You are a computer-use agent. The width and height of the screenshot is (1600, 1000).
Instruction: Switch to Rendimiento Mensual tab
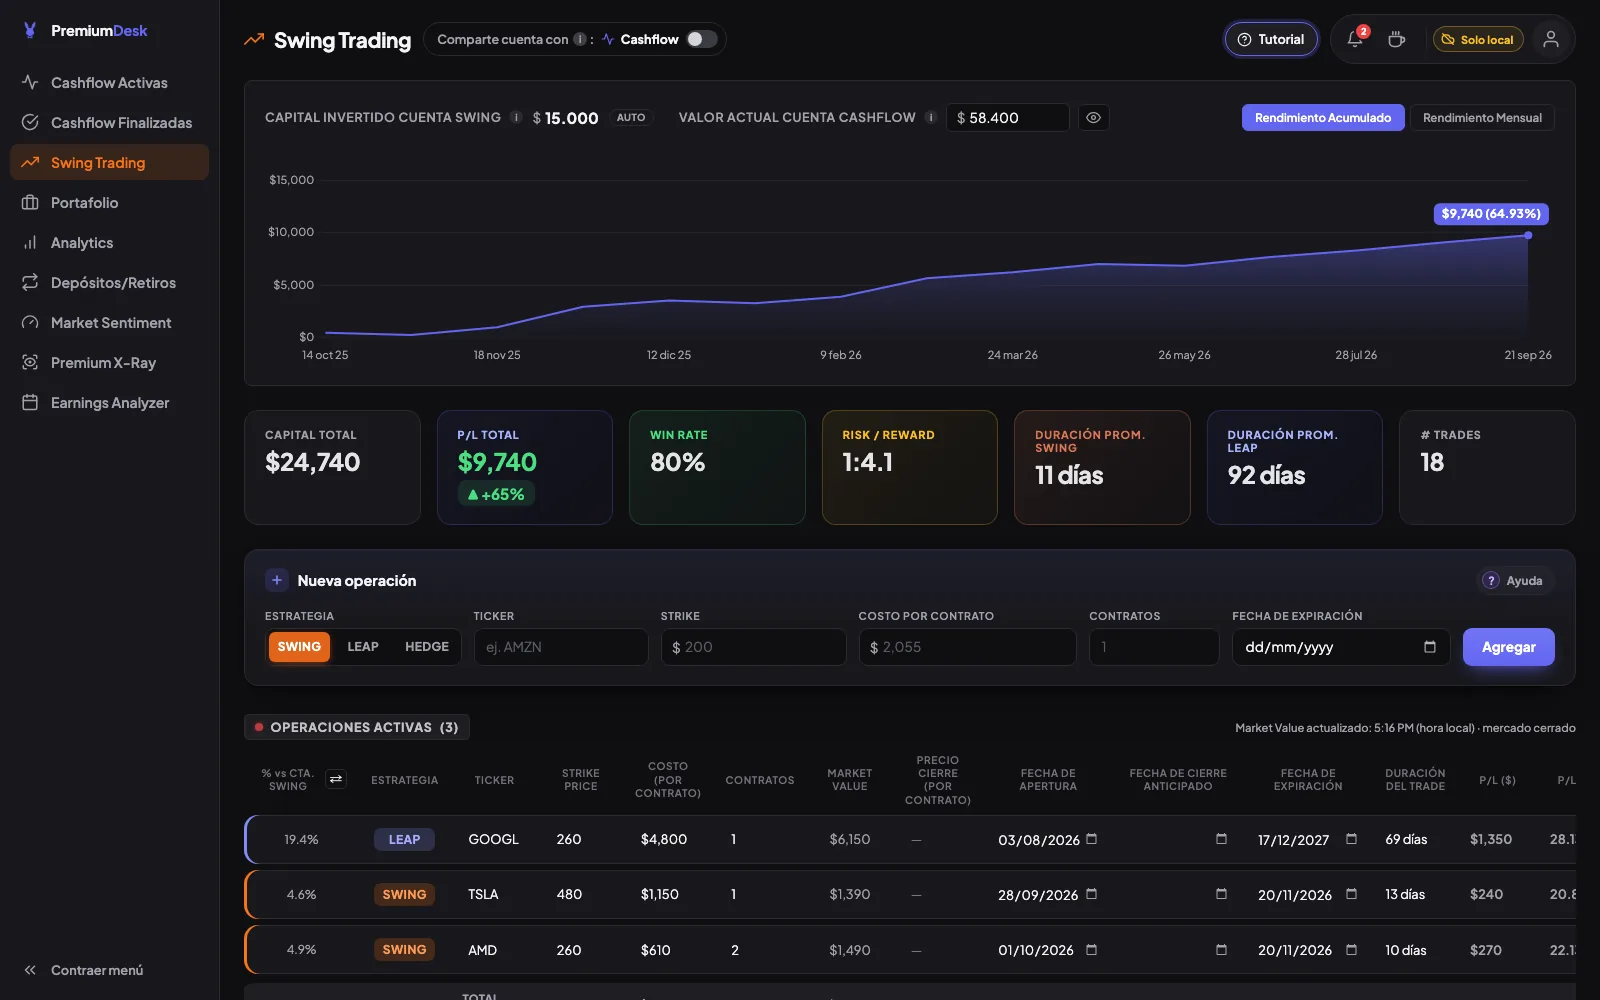pyautogui.click(x=1482, y=117)
